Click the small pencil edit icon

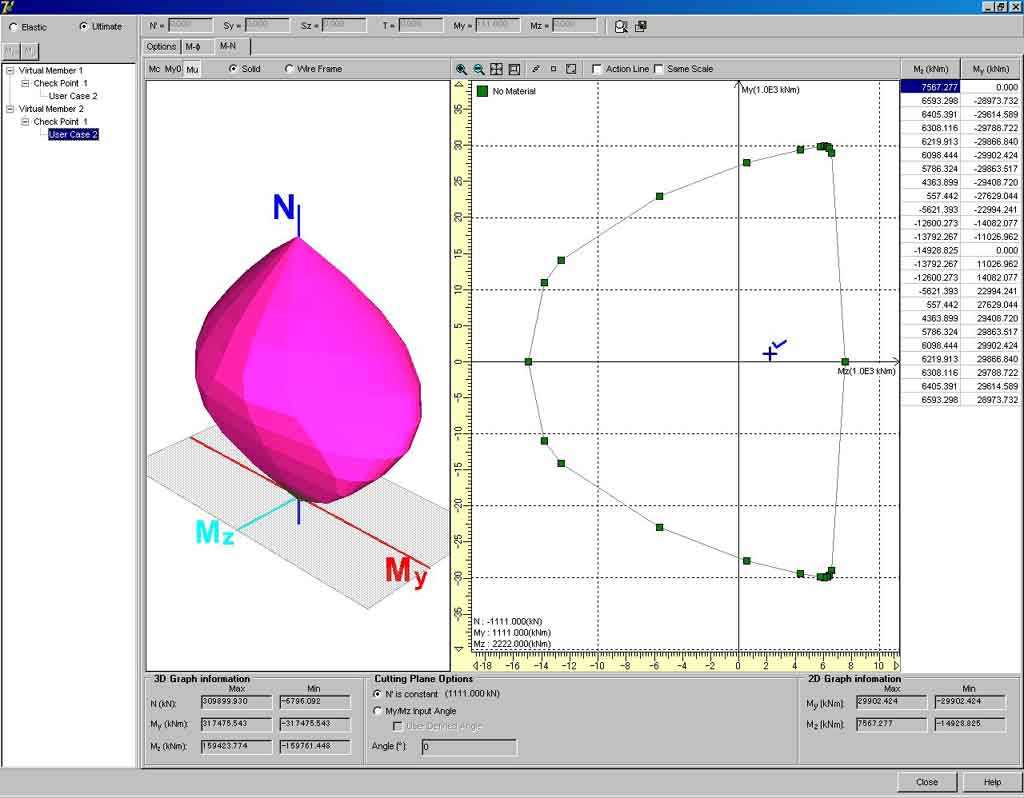(x=535, y=69)
